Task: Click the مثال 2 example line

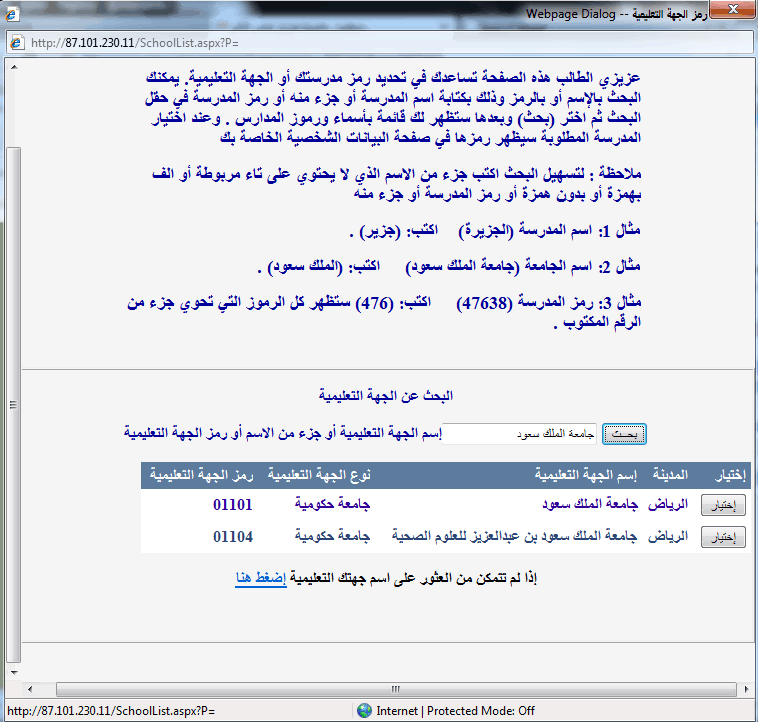Action: click(x=449, y=267)
